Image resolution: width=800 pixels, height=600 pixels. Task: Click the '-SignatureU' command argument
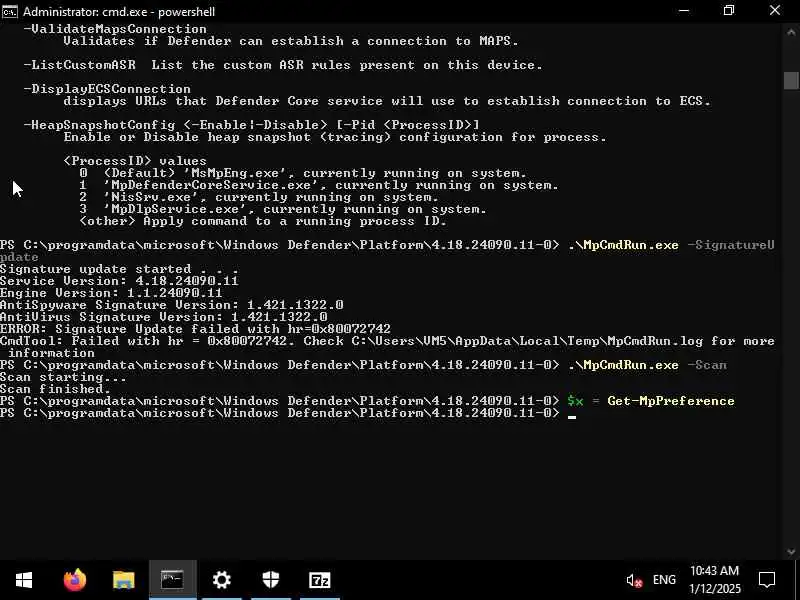click(731, 245)
